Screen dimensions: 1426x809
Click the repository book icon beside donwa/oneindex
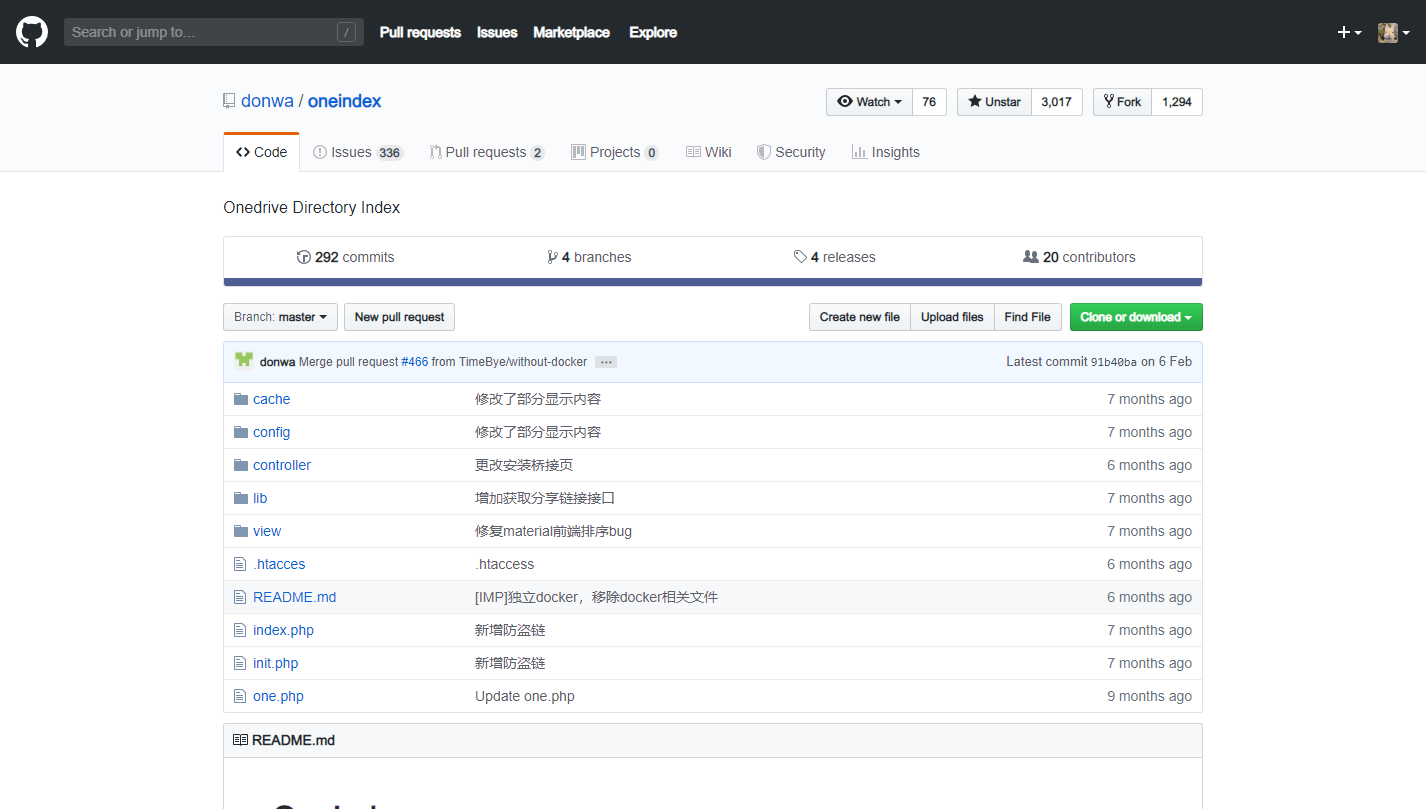228,99
